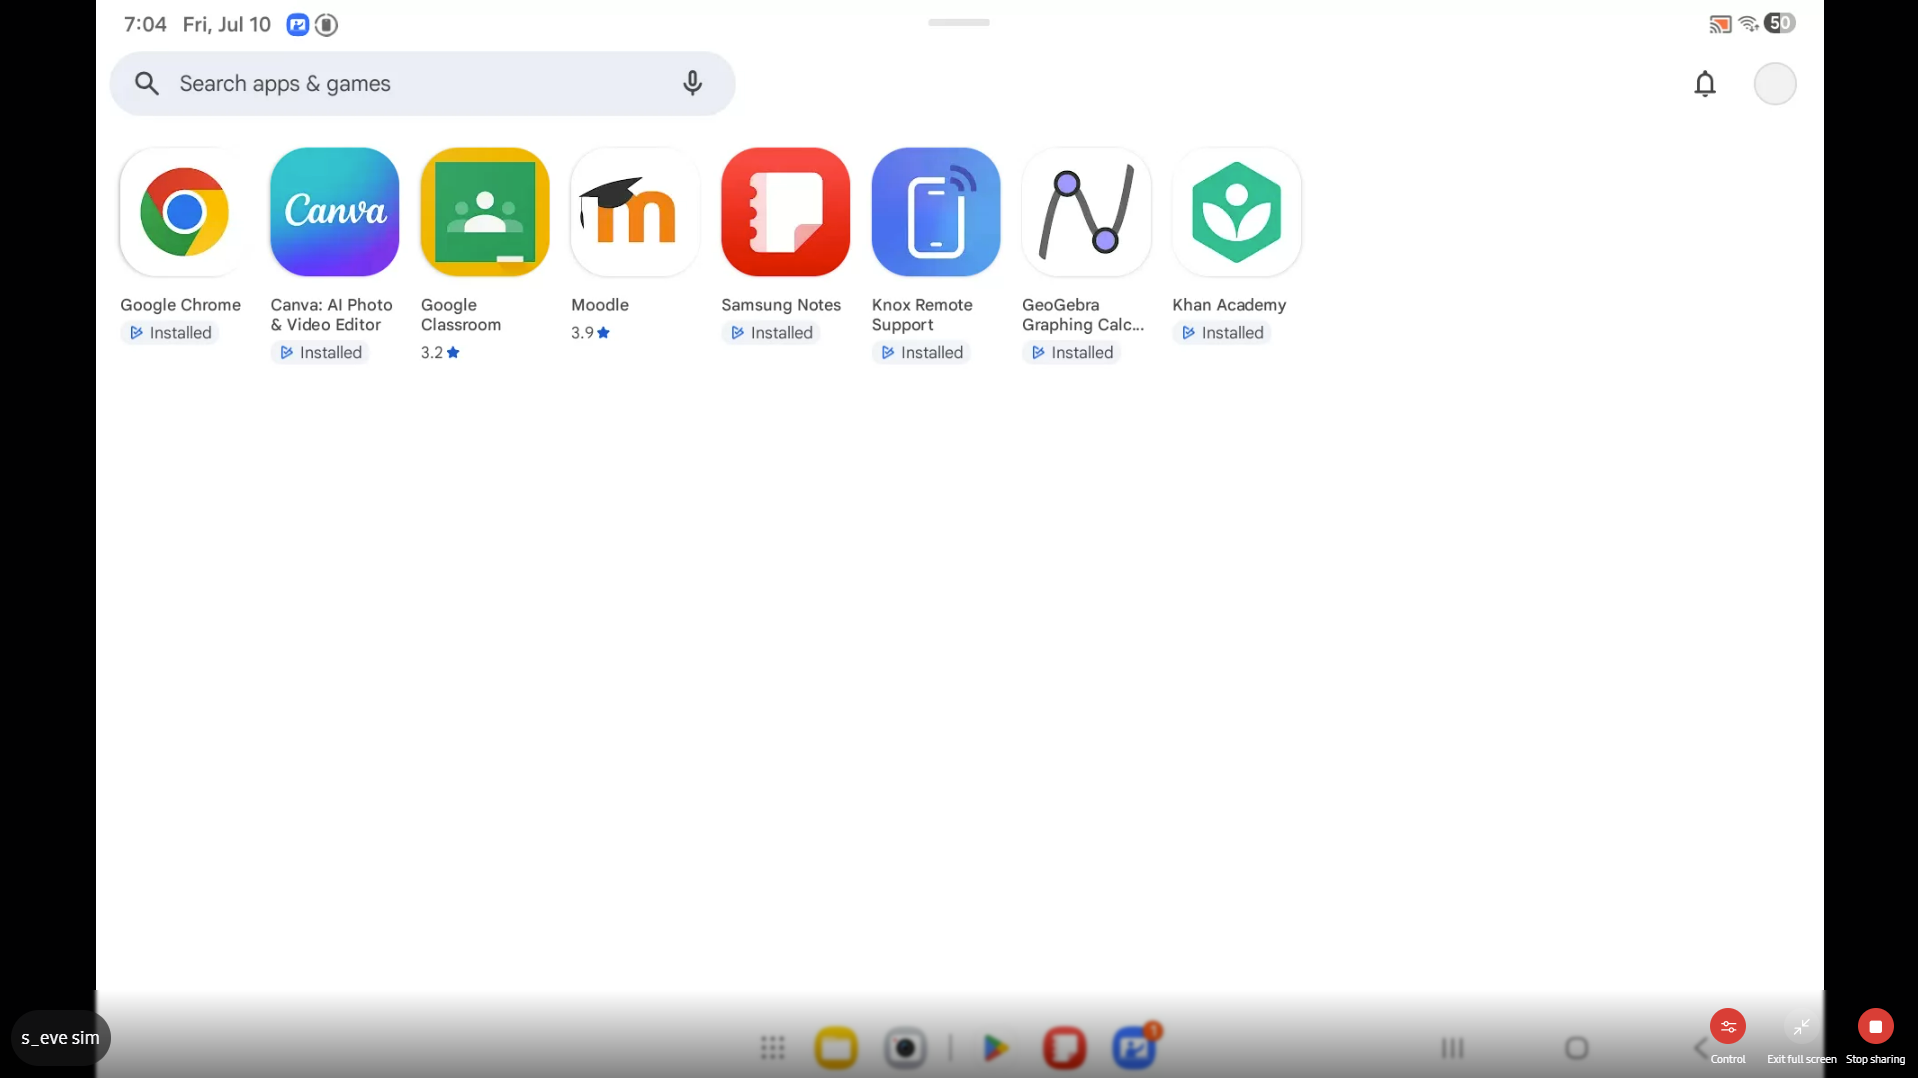
Task: Click Installed label under GeoGebra
Action: tap(1072, 353)
